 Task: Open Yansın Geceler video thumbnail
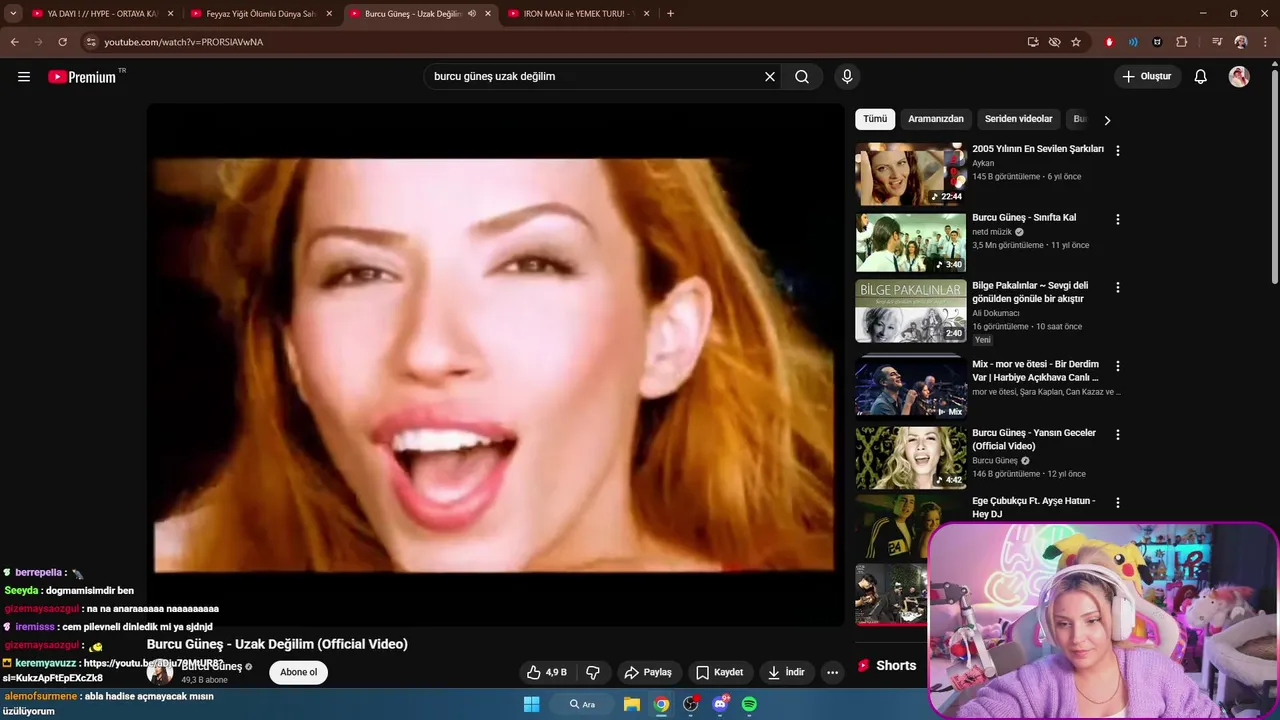(911, 458)
